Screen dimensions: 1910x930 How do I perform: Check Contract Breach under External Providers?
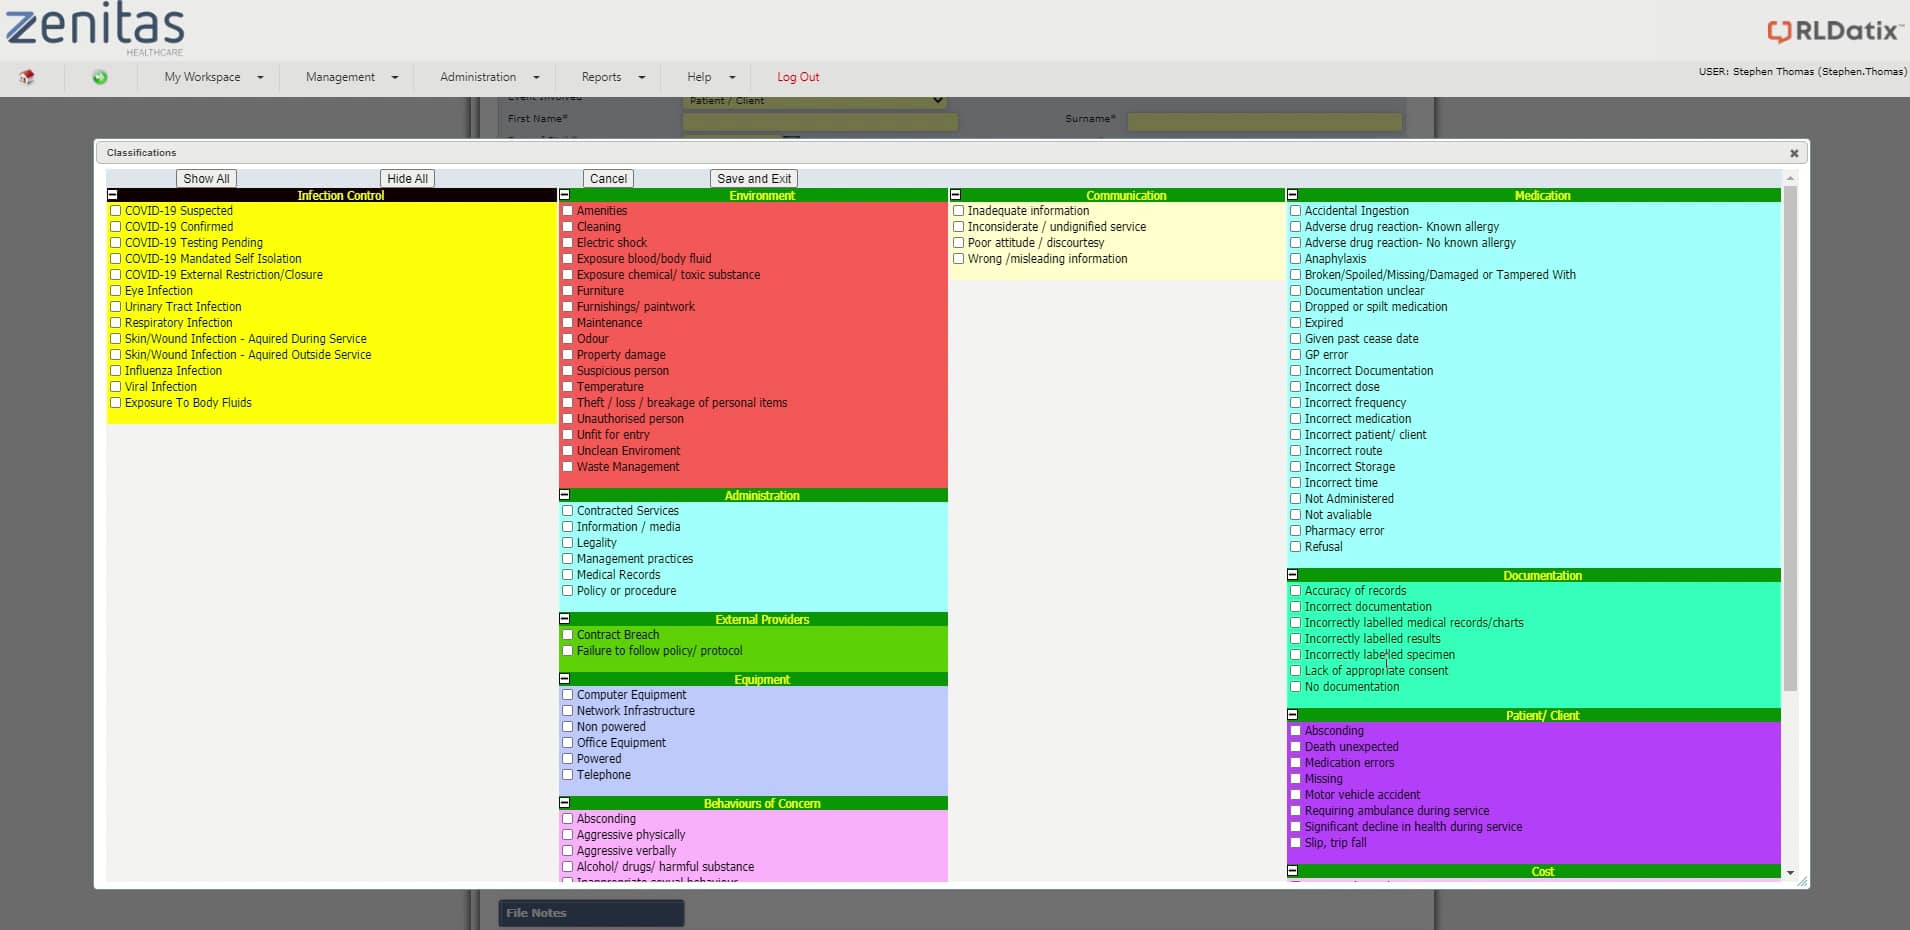(x=568, y=635)
